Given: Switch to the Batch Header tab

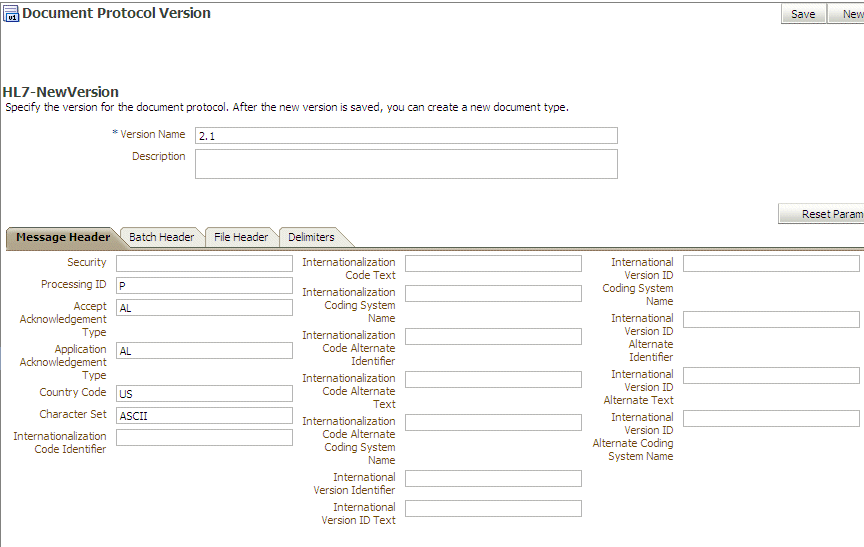Looking at the screenshot, I should [x=161, y=237].
